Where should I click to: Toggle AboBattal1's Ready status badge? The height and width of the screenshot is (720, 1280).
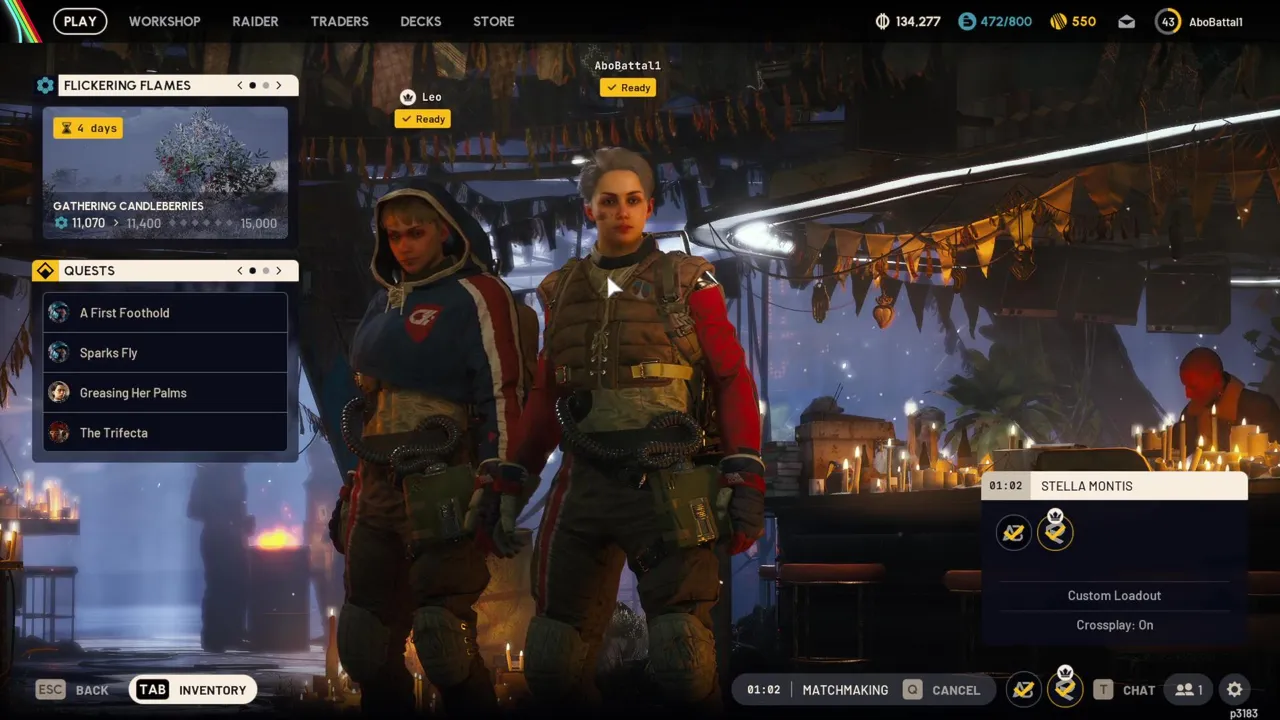(x=627, y=88)
